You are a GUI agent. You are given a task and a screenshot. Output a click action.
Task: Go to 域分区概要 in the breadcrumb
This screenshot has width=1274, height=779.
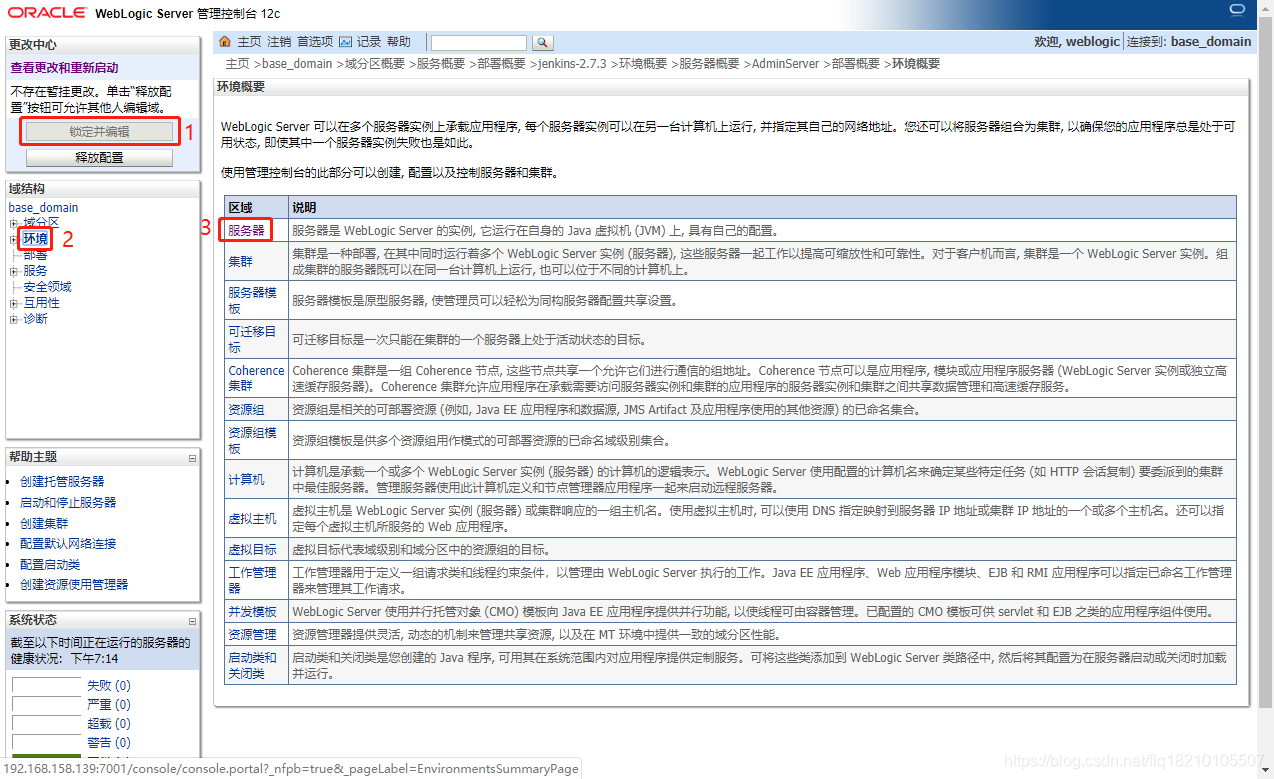(375, 64)
